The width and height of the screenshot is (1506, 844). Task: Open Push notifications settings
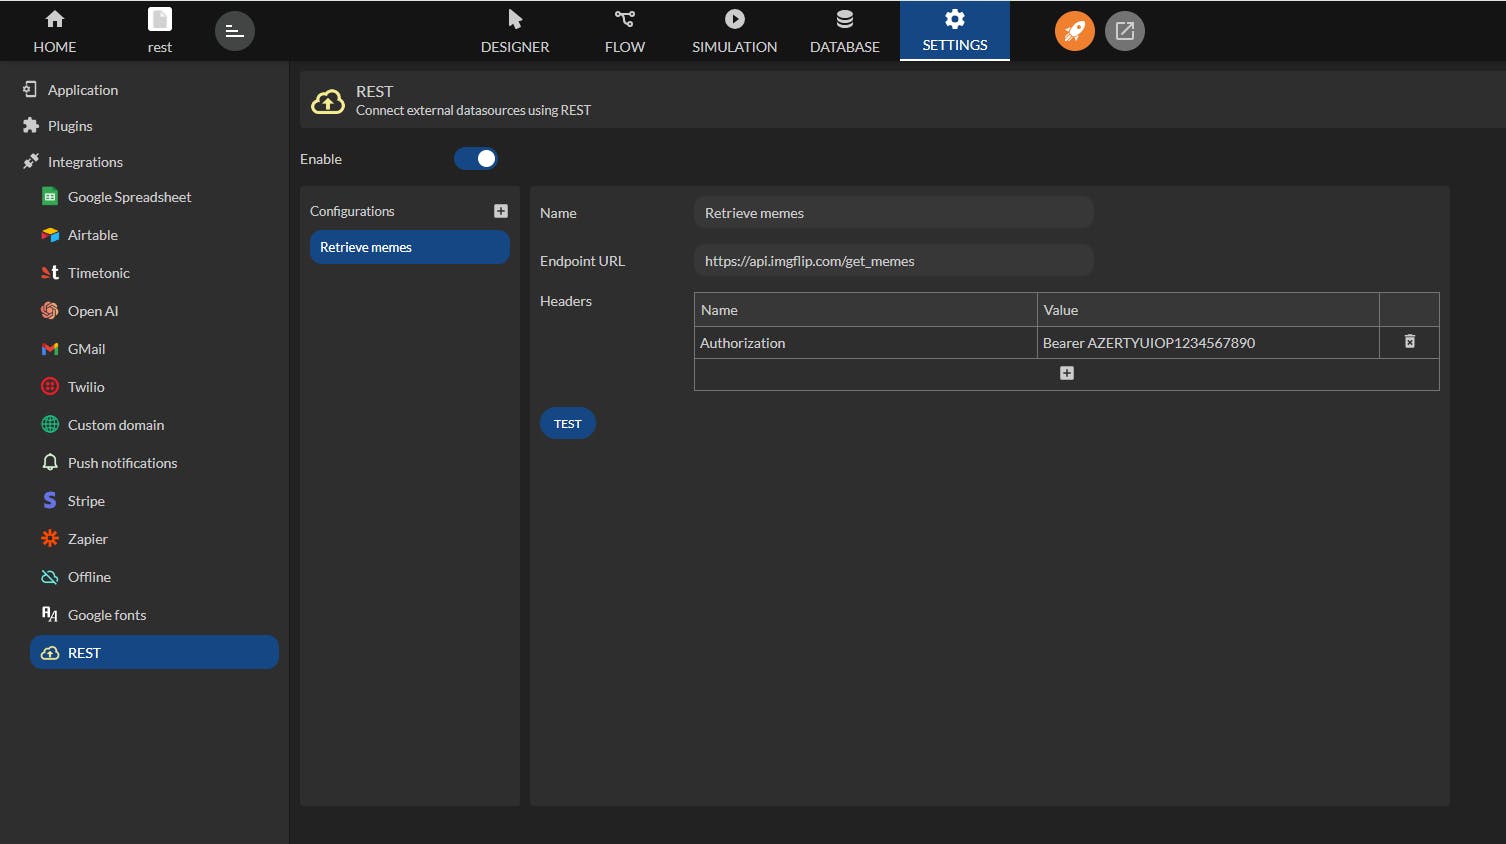coord(155,463)
